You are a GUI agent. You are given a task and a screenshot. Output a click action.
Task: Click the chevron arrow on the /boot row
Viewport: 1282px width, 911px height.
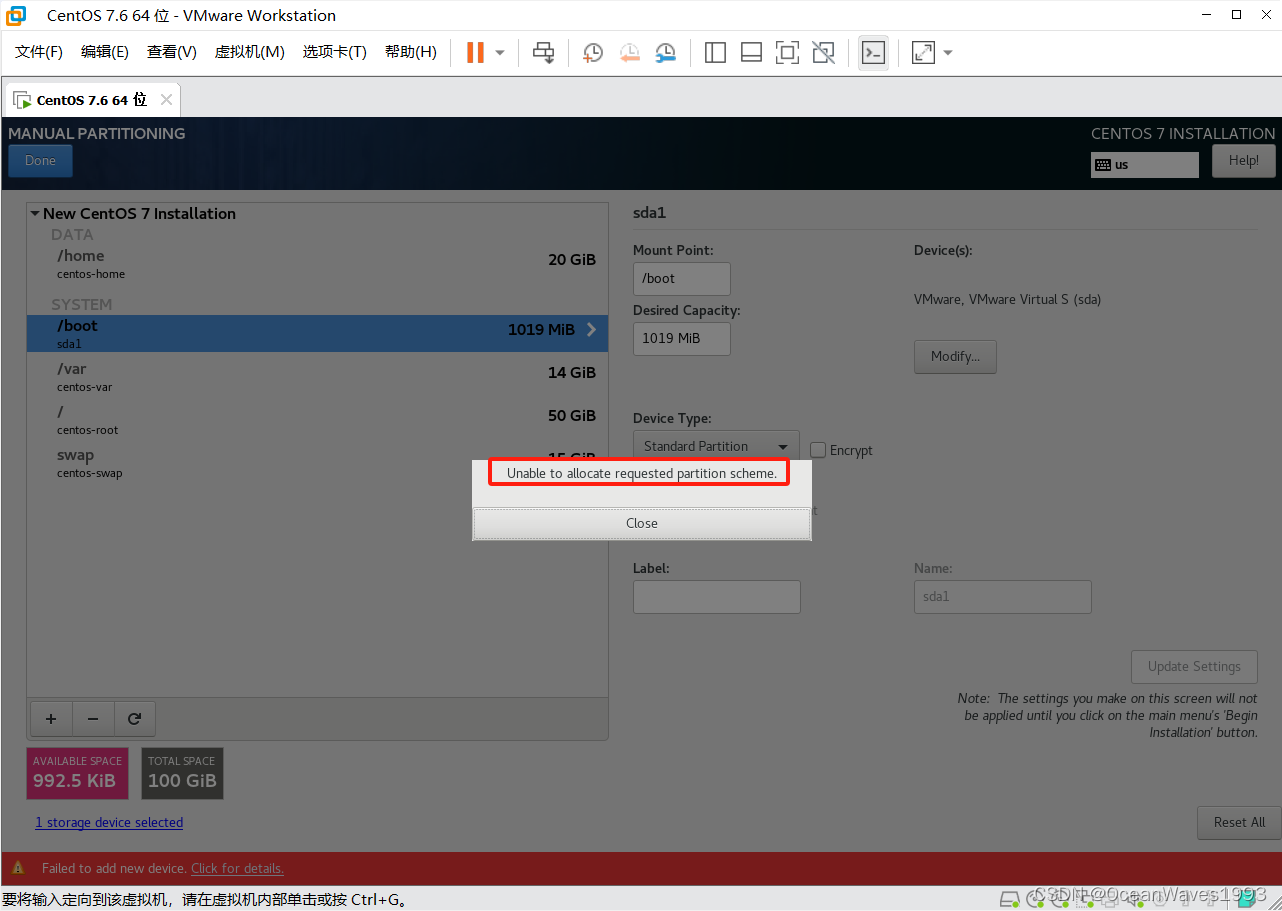pyautogui.click(x=591, y=329)
